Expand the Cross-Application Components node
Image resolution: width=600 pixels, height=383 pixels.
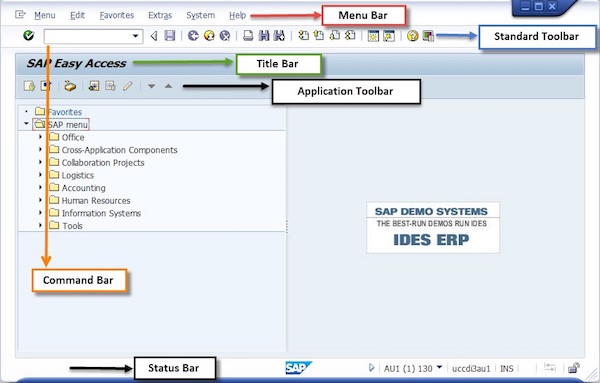(41, 149)
